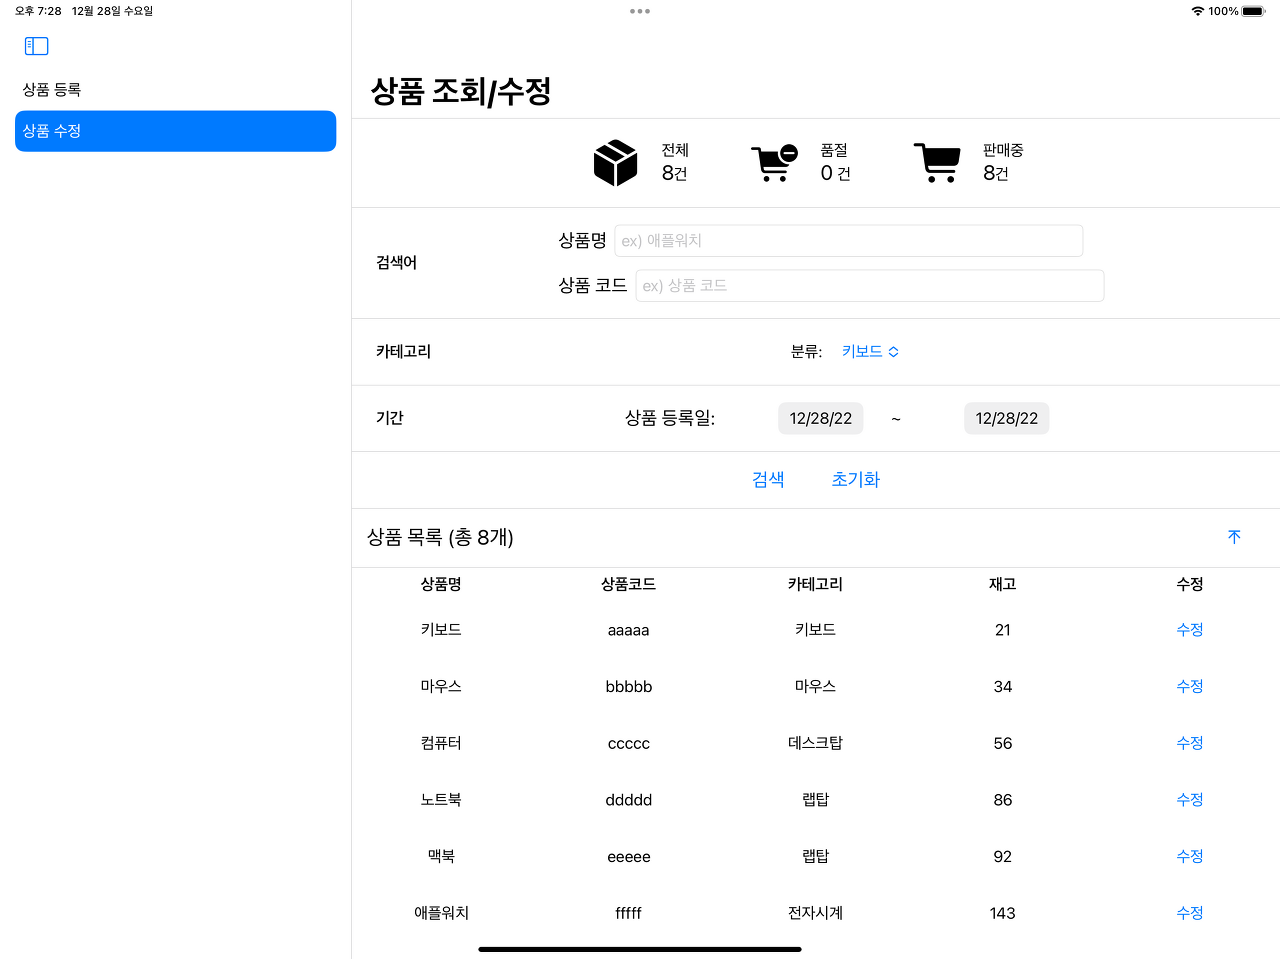Viewport: 1280px width, 959px height.
Task: Click the 재고 column header
Action: tap(1002, 584)
